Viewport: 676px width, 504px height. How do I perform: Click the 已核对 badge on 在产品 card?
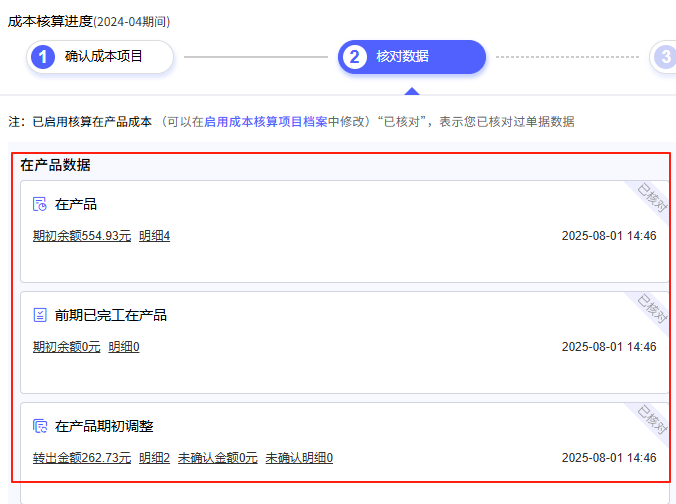pos(652,197)
